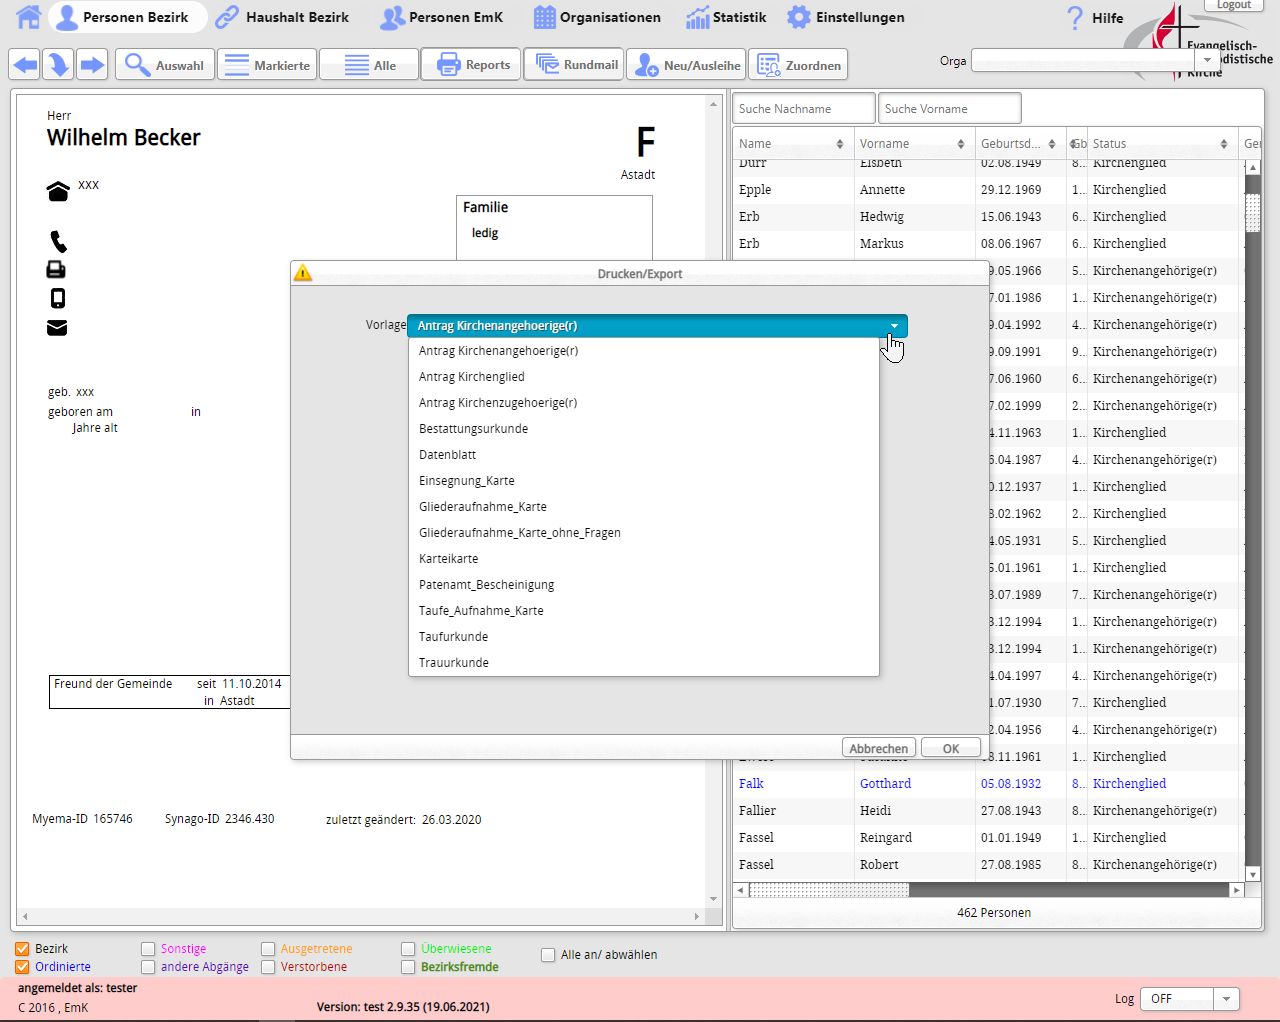Open the Einstellungen tab
The image size is (1280, 1022).
845,17
